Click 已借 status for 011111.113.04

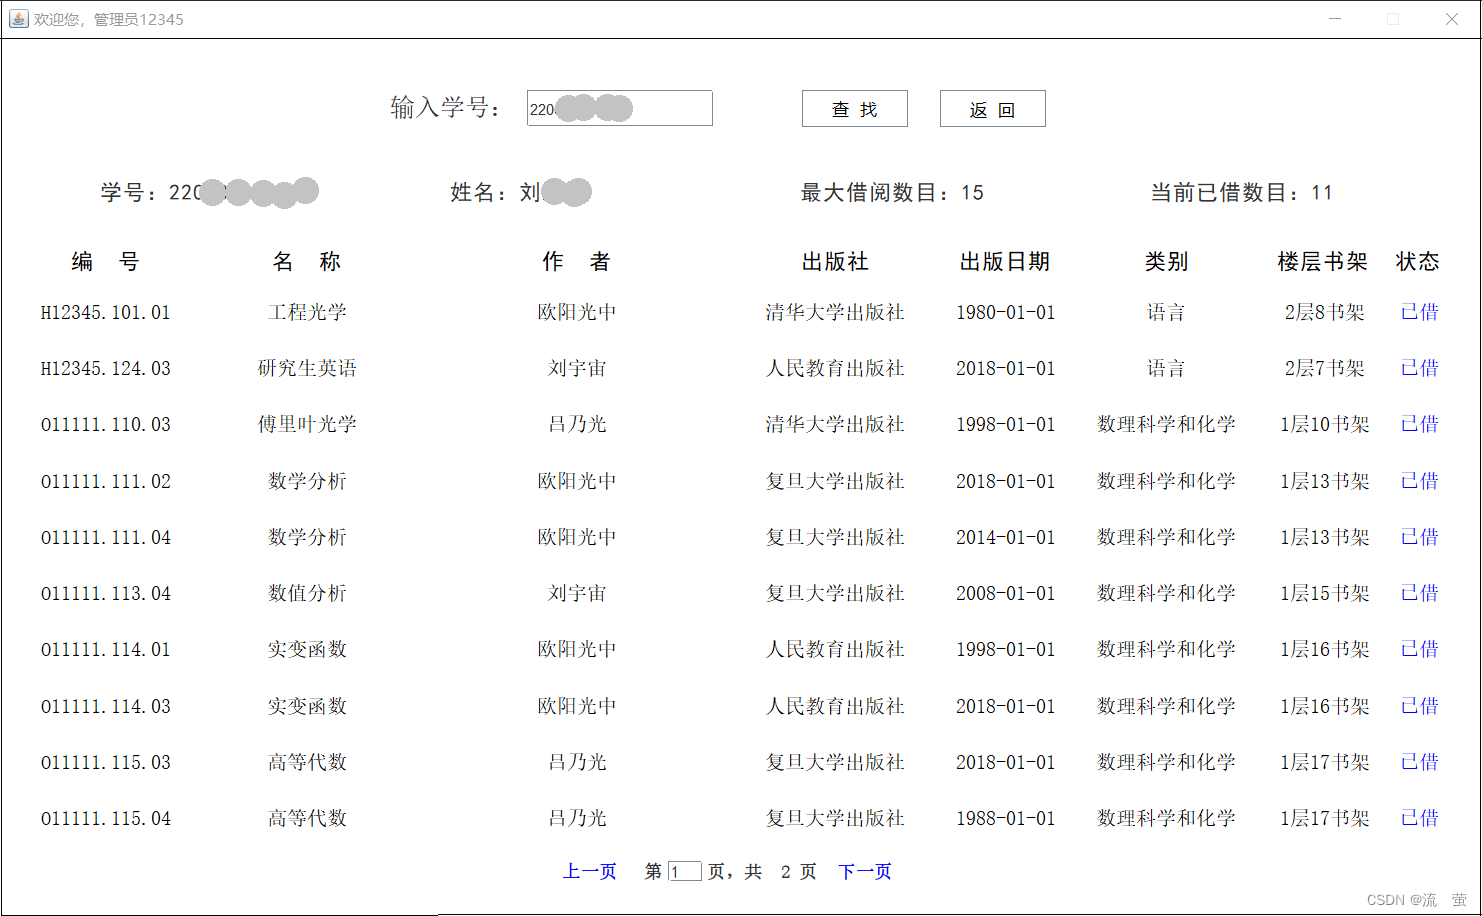pyautogui.click(x=1419, y=593)
